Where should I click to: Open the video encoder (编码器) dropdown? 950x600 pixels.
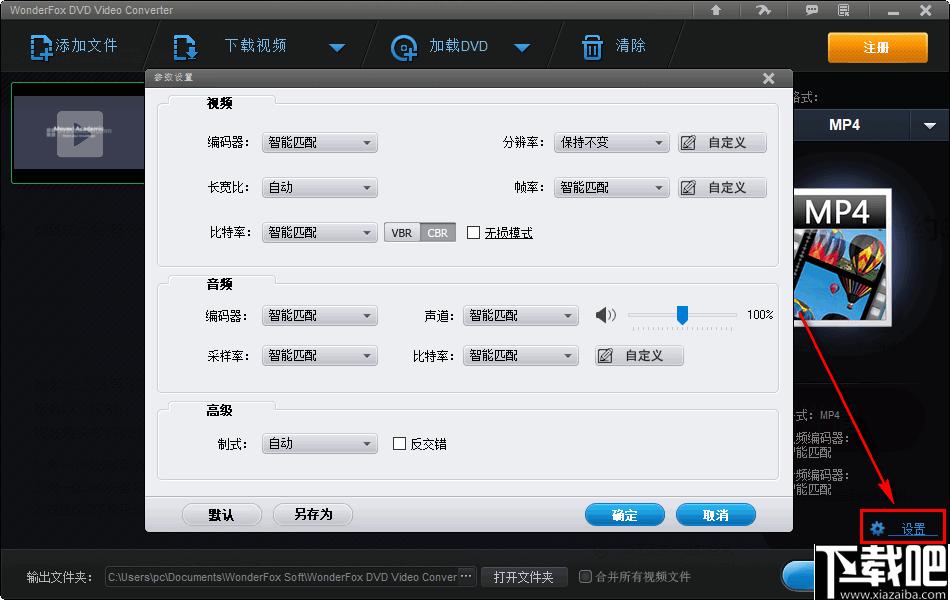tap(320, 142)
